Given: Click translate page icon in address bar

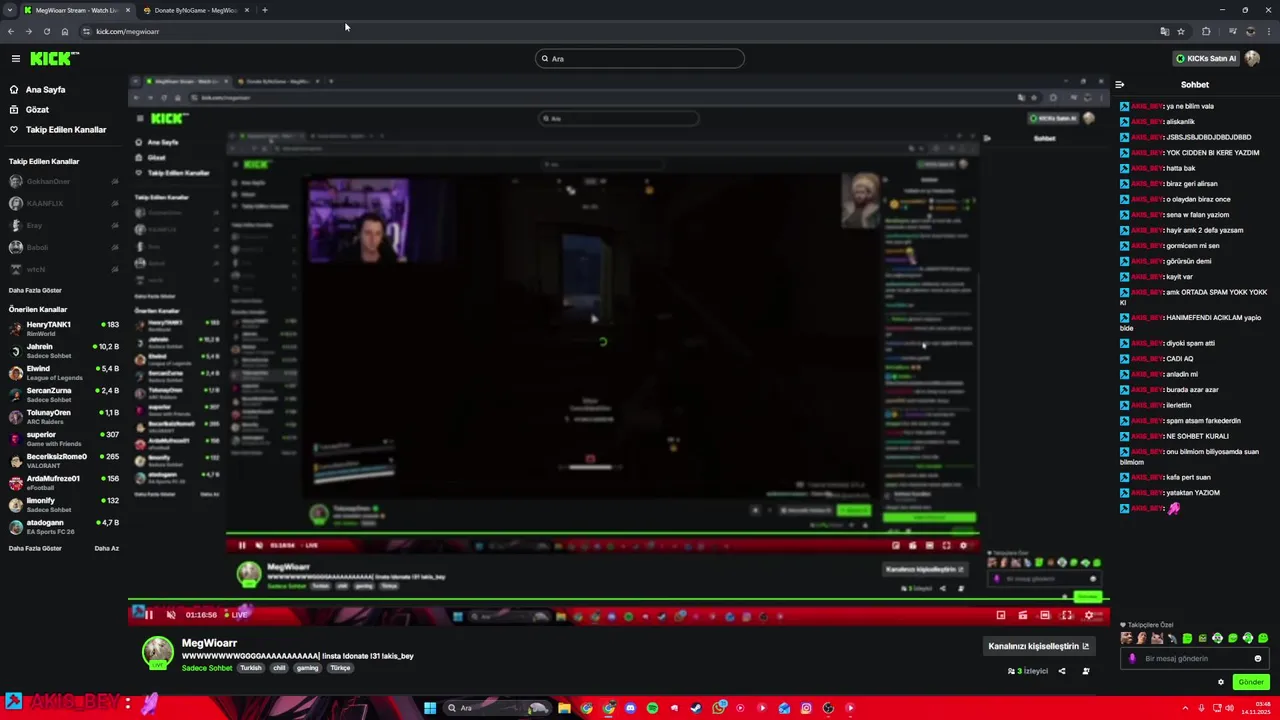Looking at the screenshot, I should coord(1164,32).
